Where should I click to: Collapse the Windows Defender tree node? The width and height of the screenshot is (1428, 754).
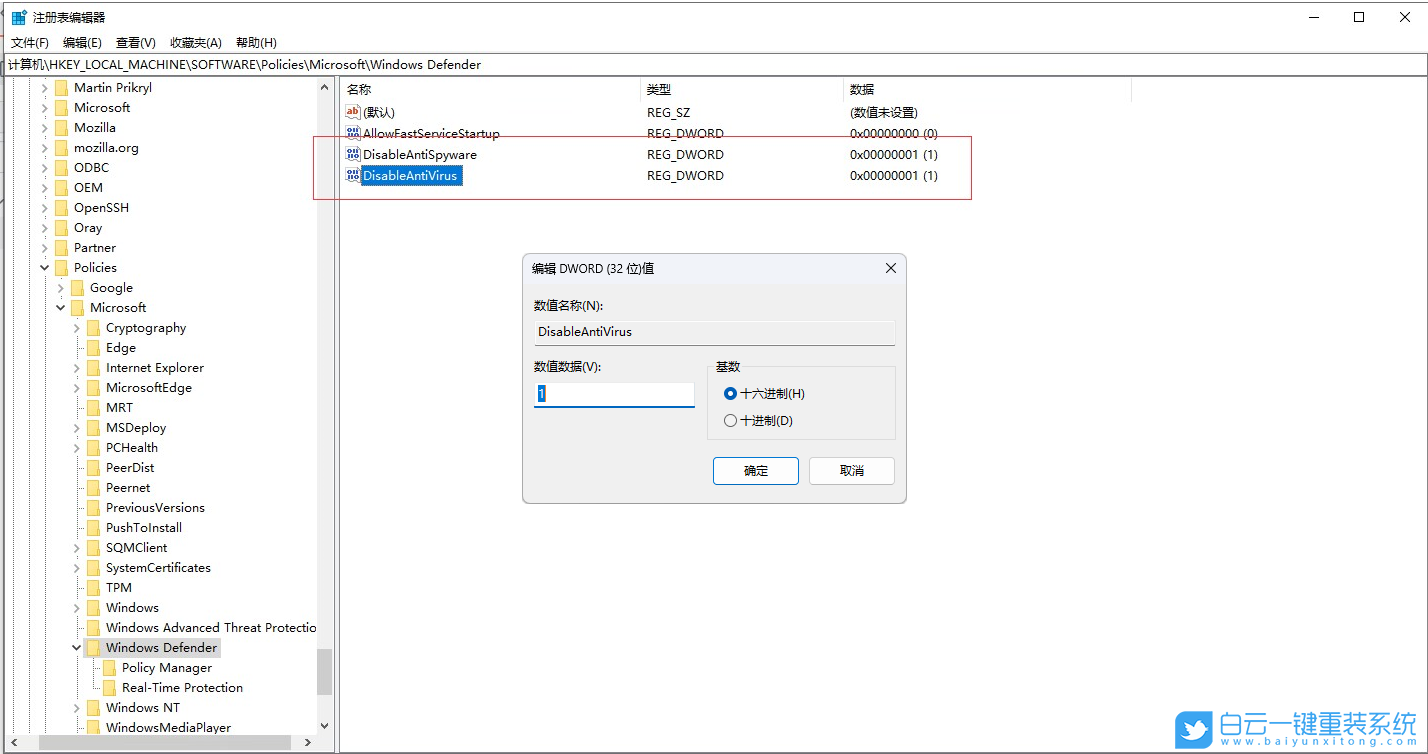(x=77, y=648)
